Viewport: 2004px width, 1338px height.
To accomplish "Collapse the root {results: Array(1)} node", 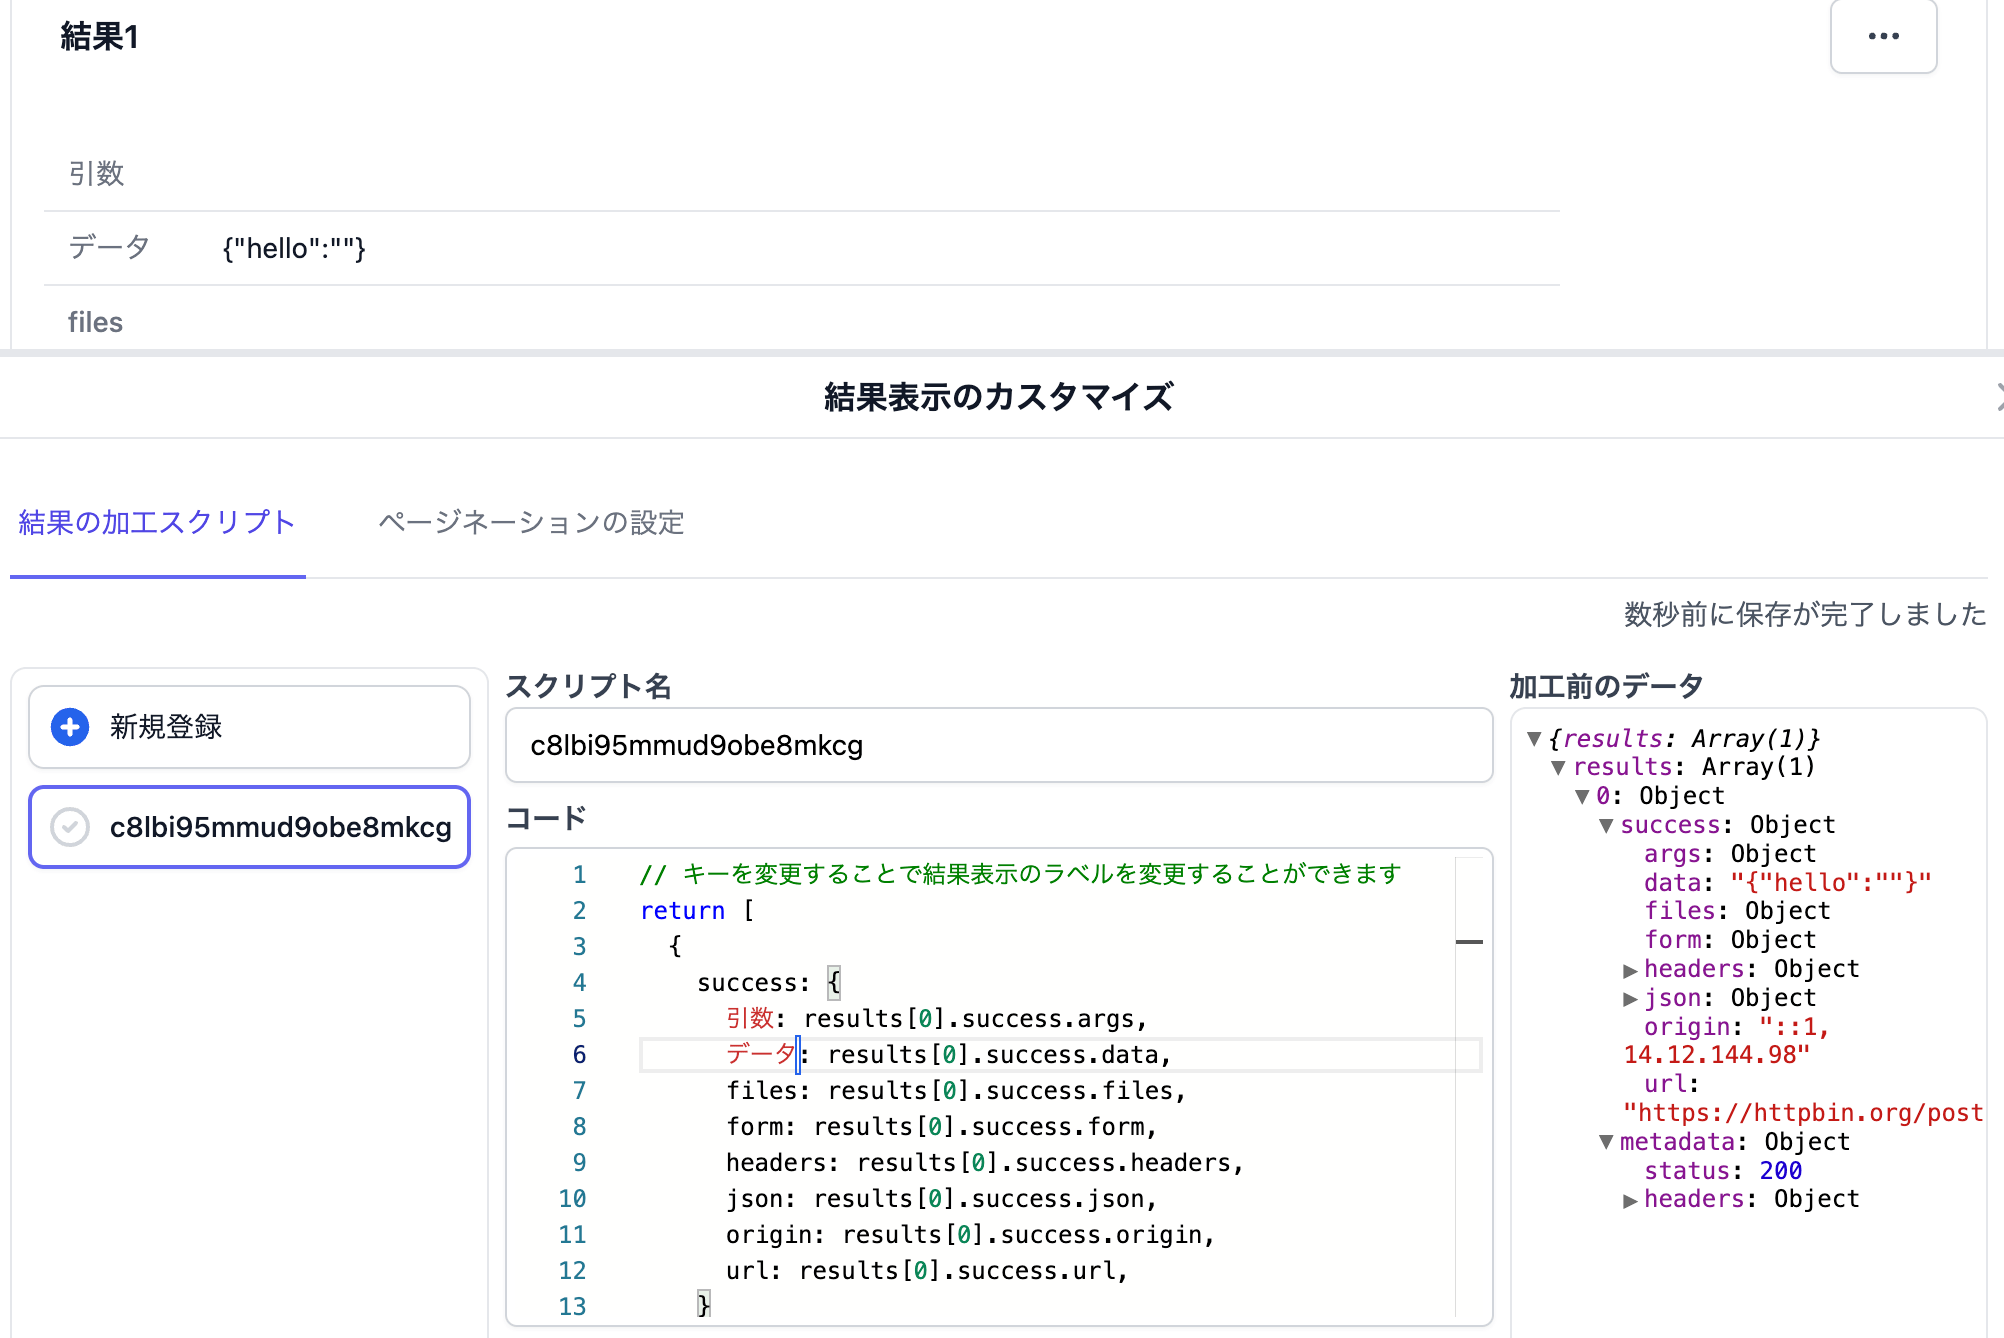I will pyautogui.click(x=1534, y=739).
